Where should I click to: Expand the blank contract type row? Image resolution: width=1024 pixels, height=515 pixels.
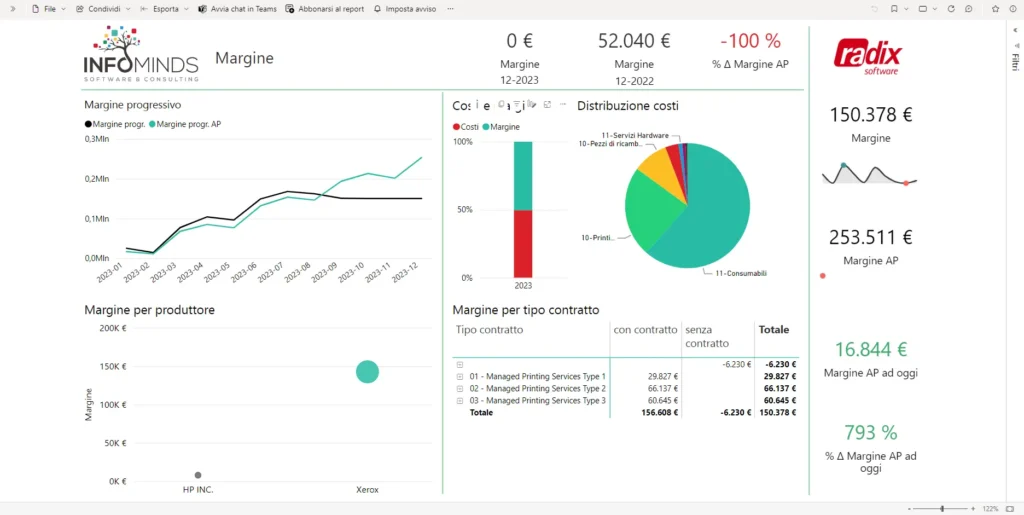460,365
